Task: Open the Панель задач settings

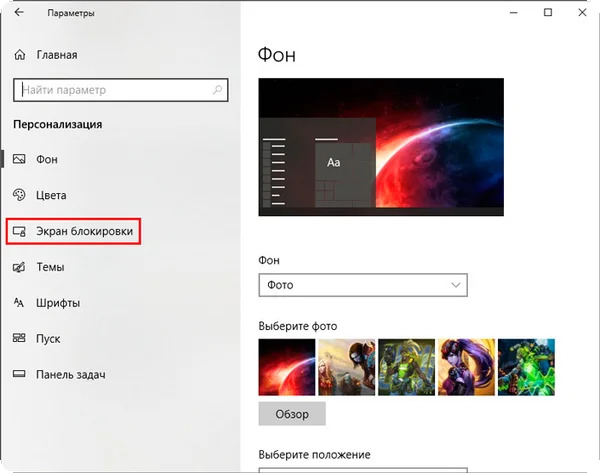Action: tap(73, 374)
